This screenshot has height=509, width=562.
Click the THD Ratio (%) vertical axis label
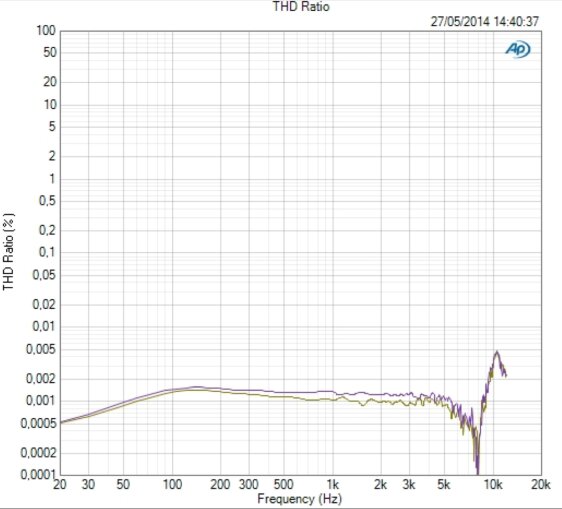click(x=9, y=252)
